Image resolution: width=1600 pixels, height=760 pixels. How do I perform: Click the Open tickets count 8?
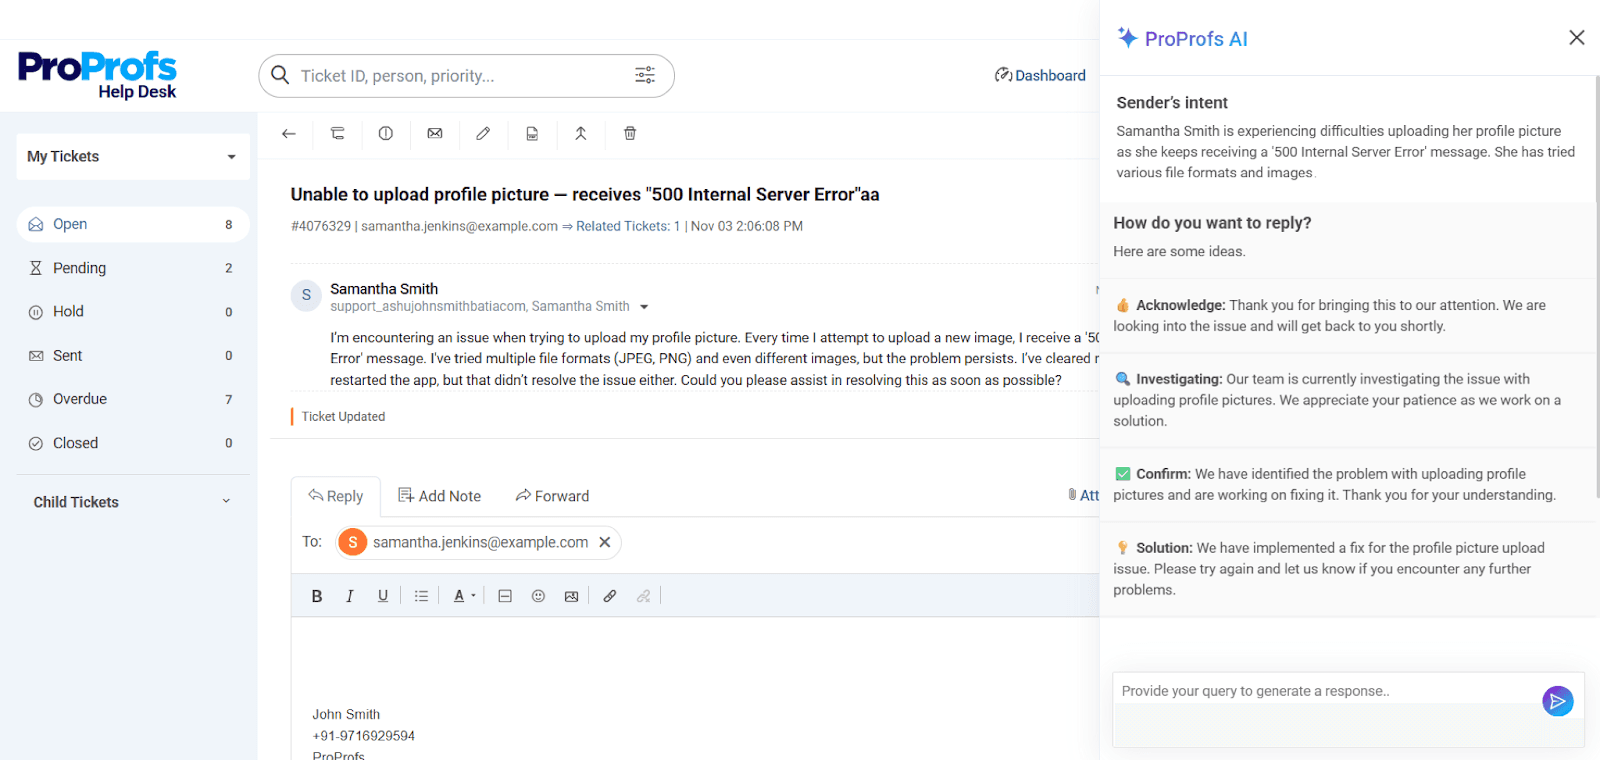(229, 225)
